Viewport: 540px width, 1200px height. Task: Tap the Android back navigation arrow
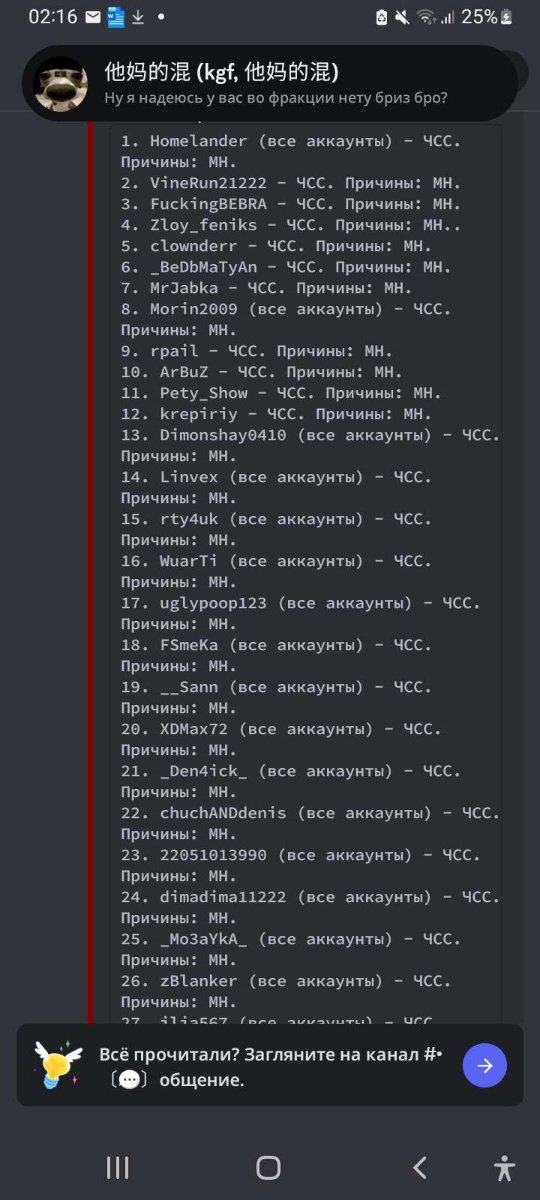click(x=420, y=1167)
